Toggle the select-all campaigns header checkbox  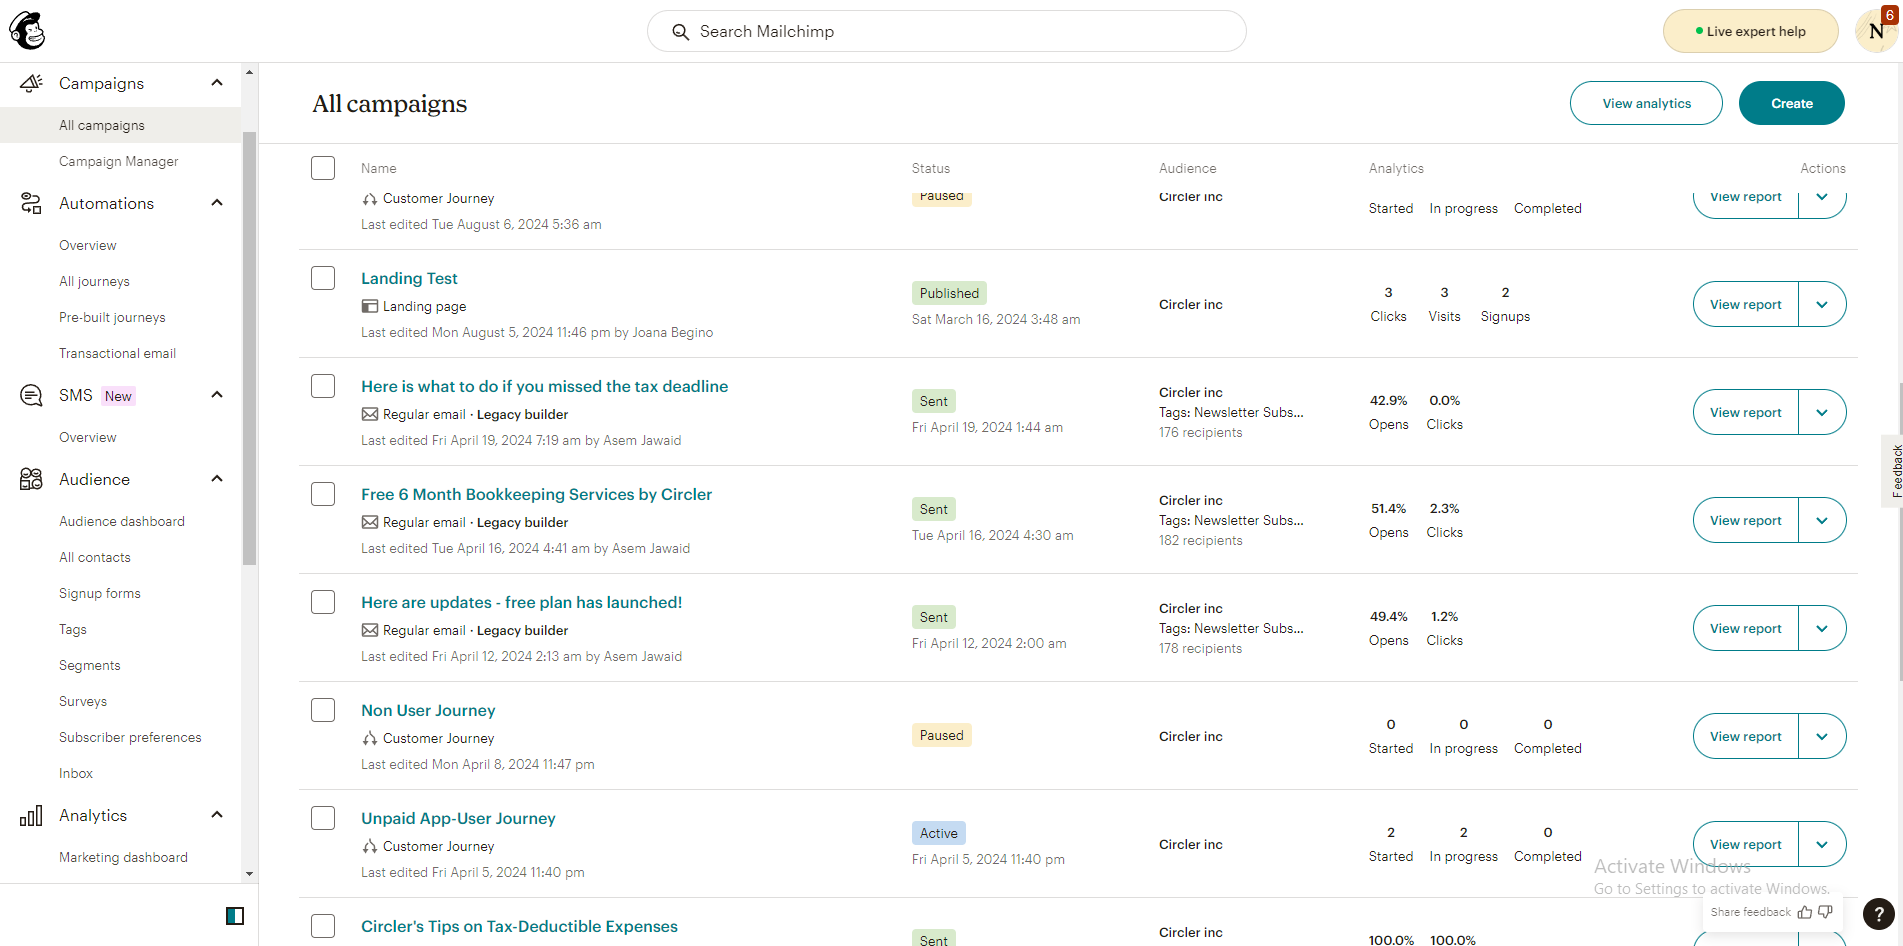[323, 168]
